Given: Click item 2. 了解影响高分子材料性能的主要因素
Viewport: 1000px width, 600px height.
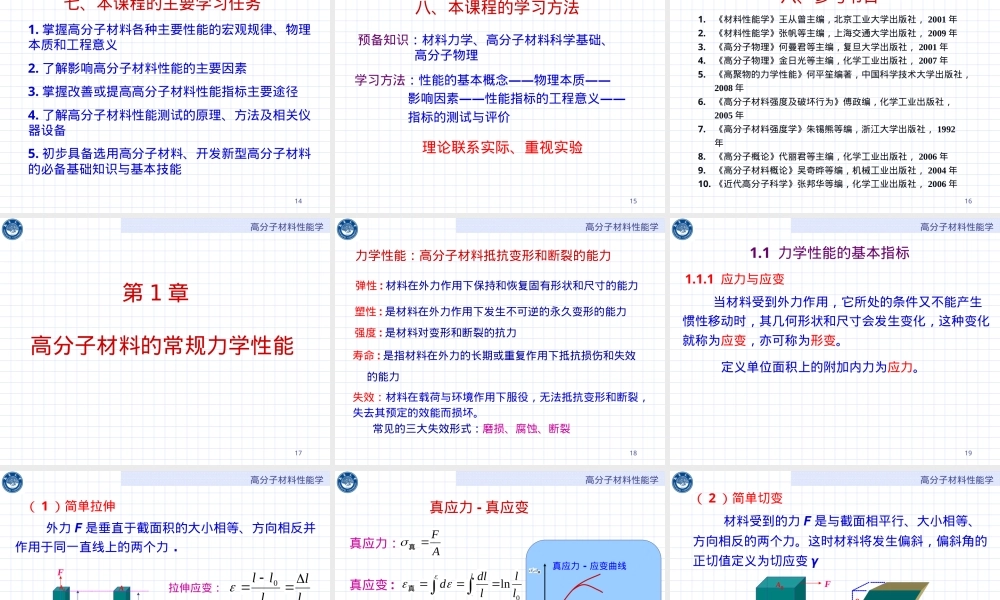Looking at the screenshot, I should pos(137,68).
